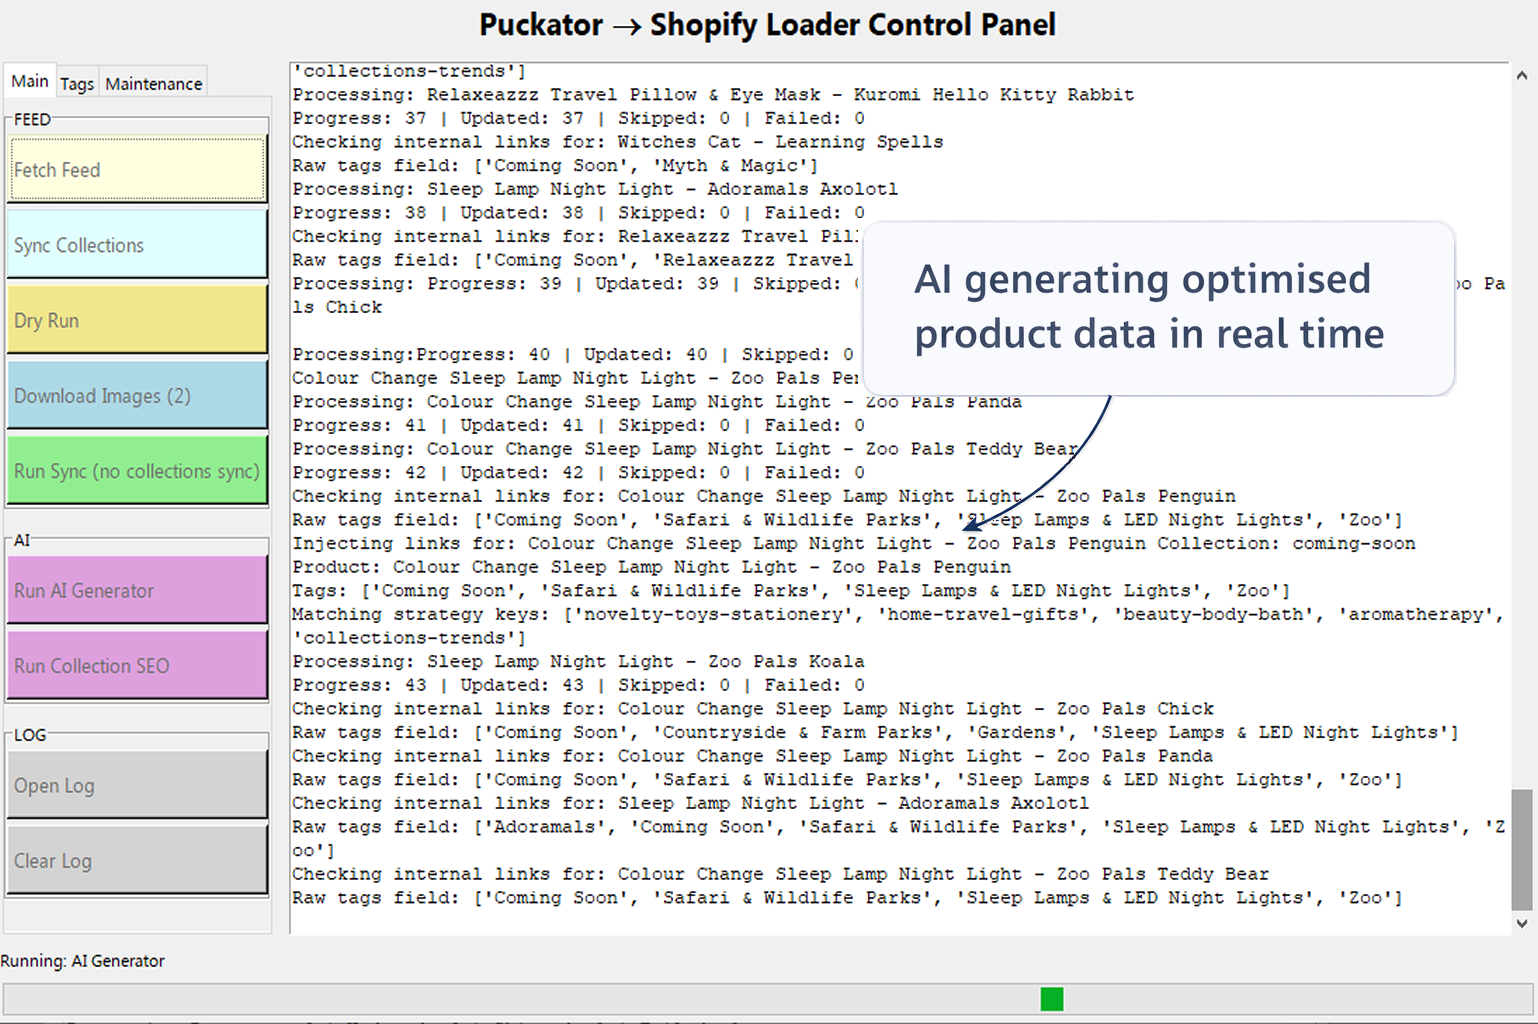The height and width of the screenshot is (1024, 1538).
Task: Start a Dry Run
Action: 137,320
